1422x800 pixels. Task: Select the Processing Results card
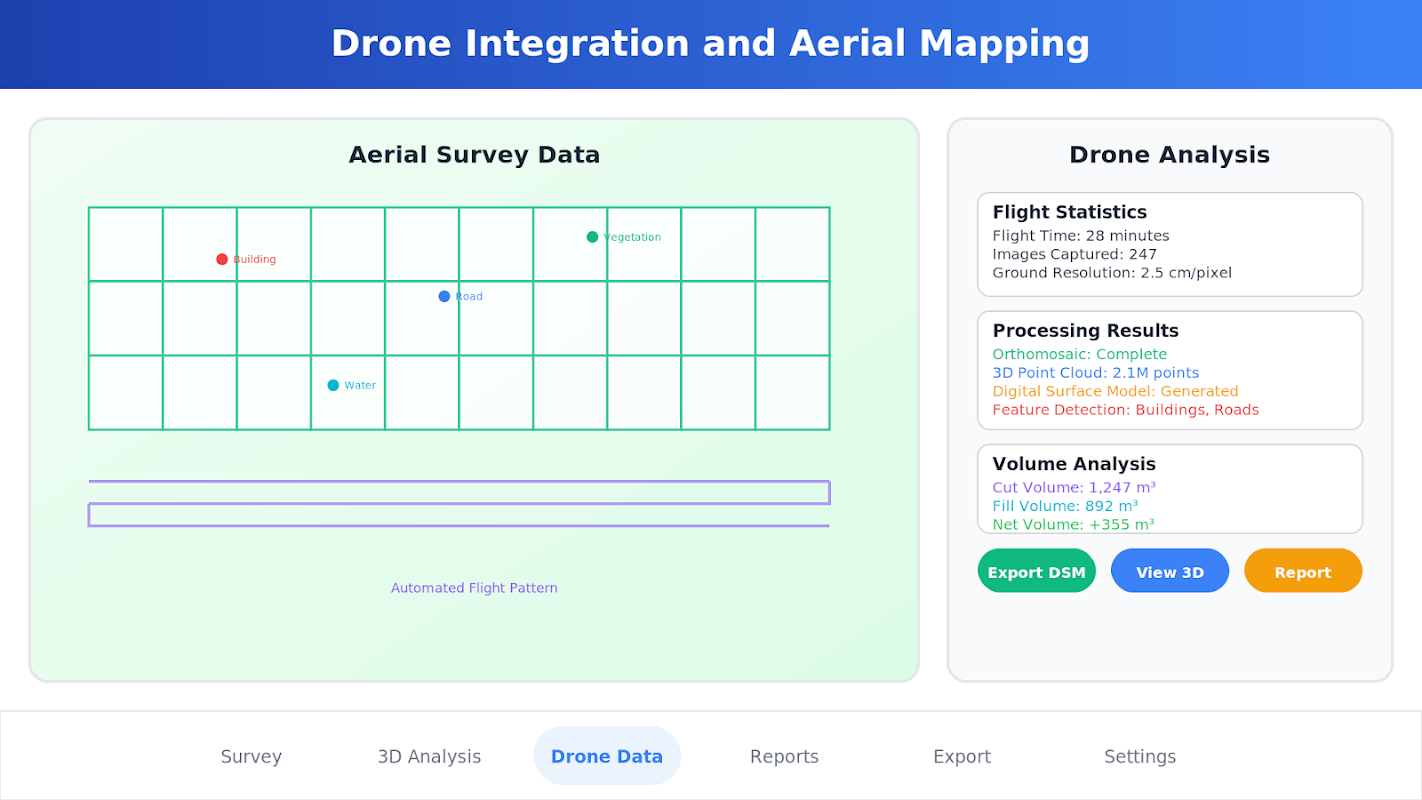[x=1170, y=370]
